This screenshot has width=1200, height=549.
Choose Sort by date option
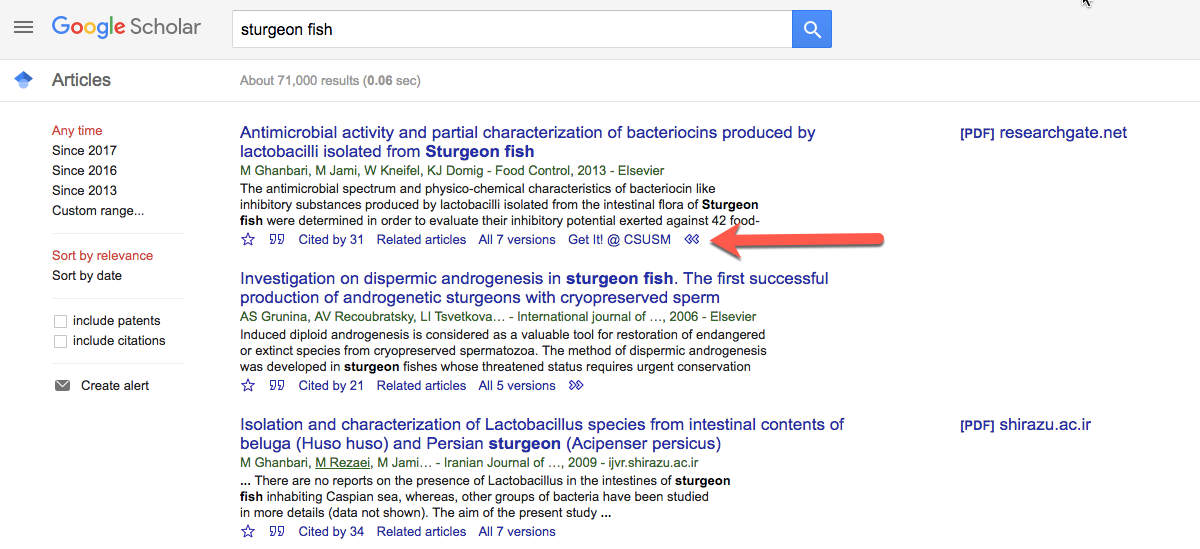(x=87, y=276)
